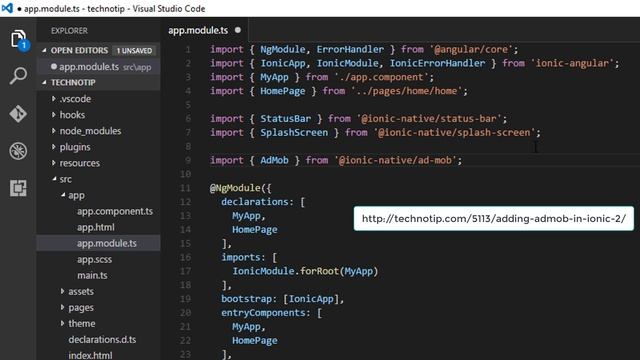Screen dimensions: 640x360
Task: Switch to the app.module.ts editor tab
Action: [x=198, y=30]
